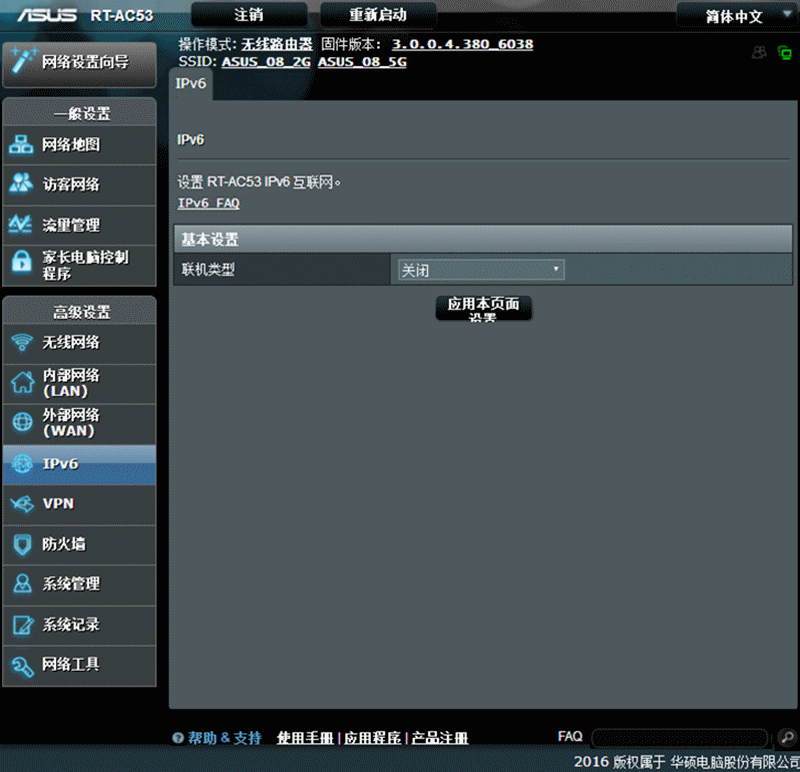Click the network setup wizard wand icon
The height and width of the screenshot is (772, 800).
(23, 60)
